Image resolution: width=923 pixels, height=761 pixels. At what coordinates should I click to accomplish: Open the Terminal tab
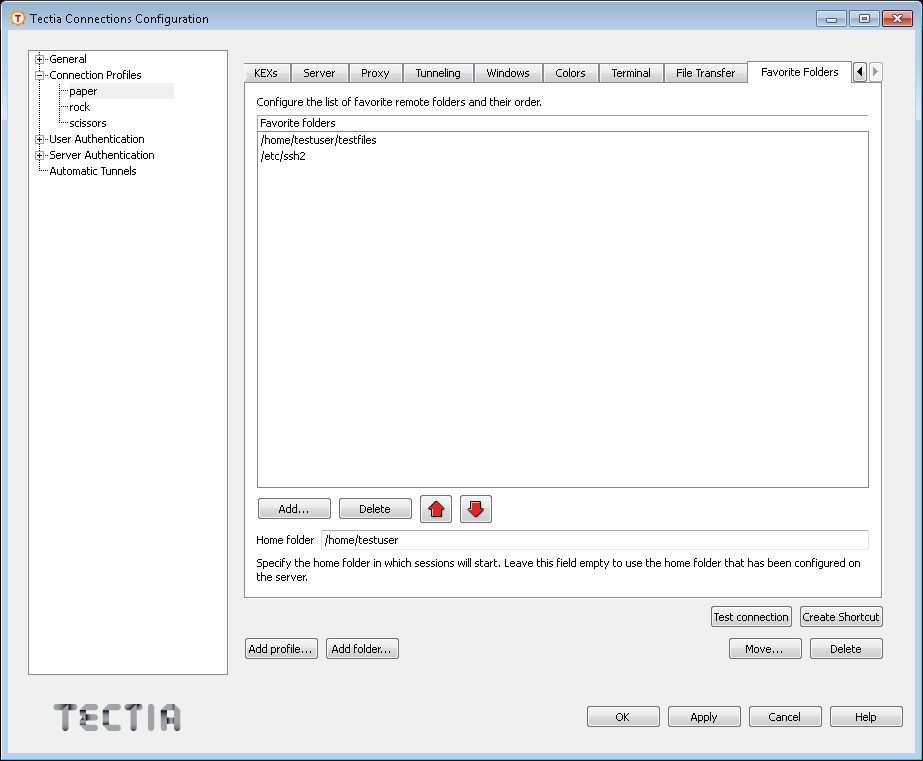click(630, 72)
